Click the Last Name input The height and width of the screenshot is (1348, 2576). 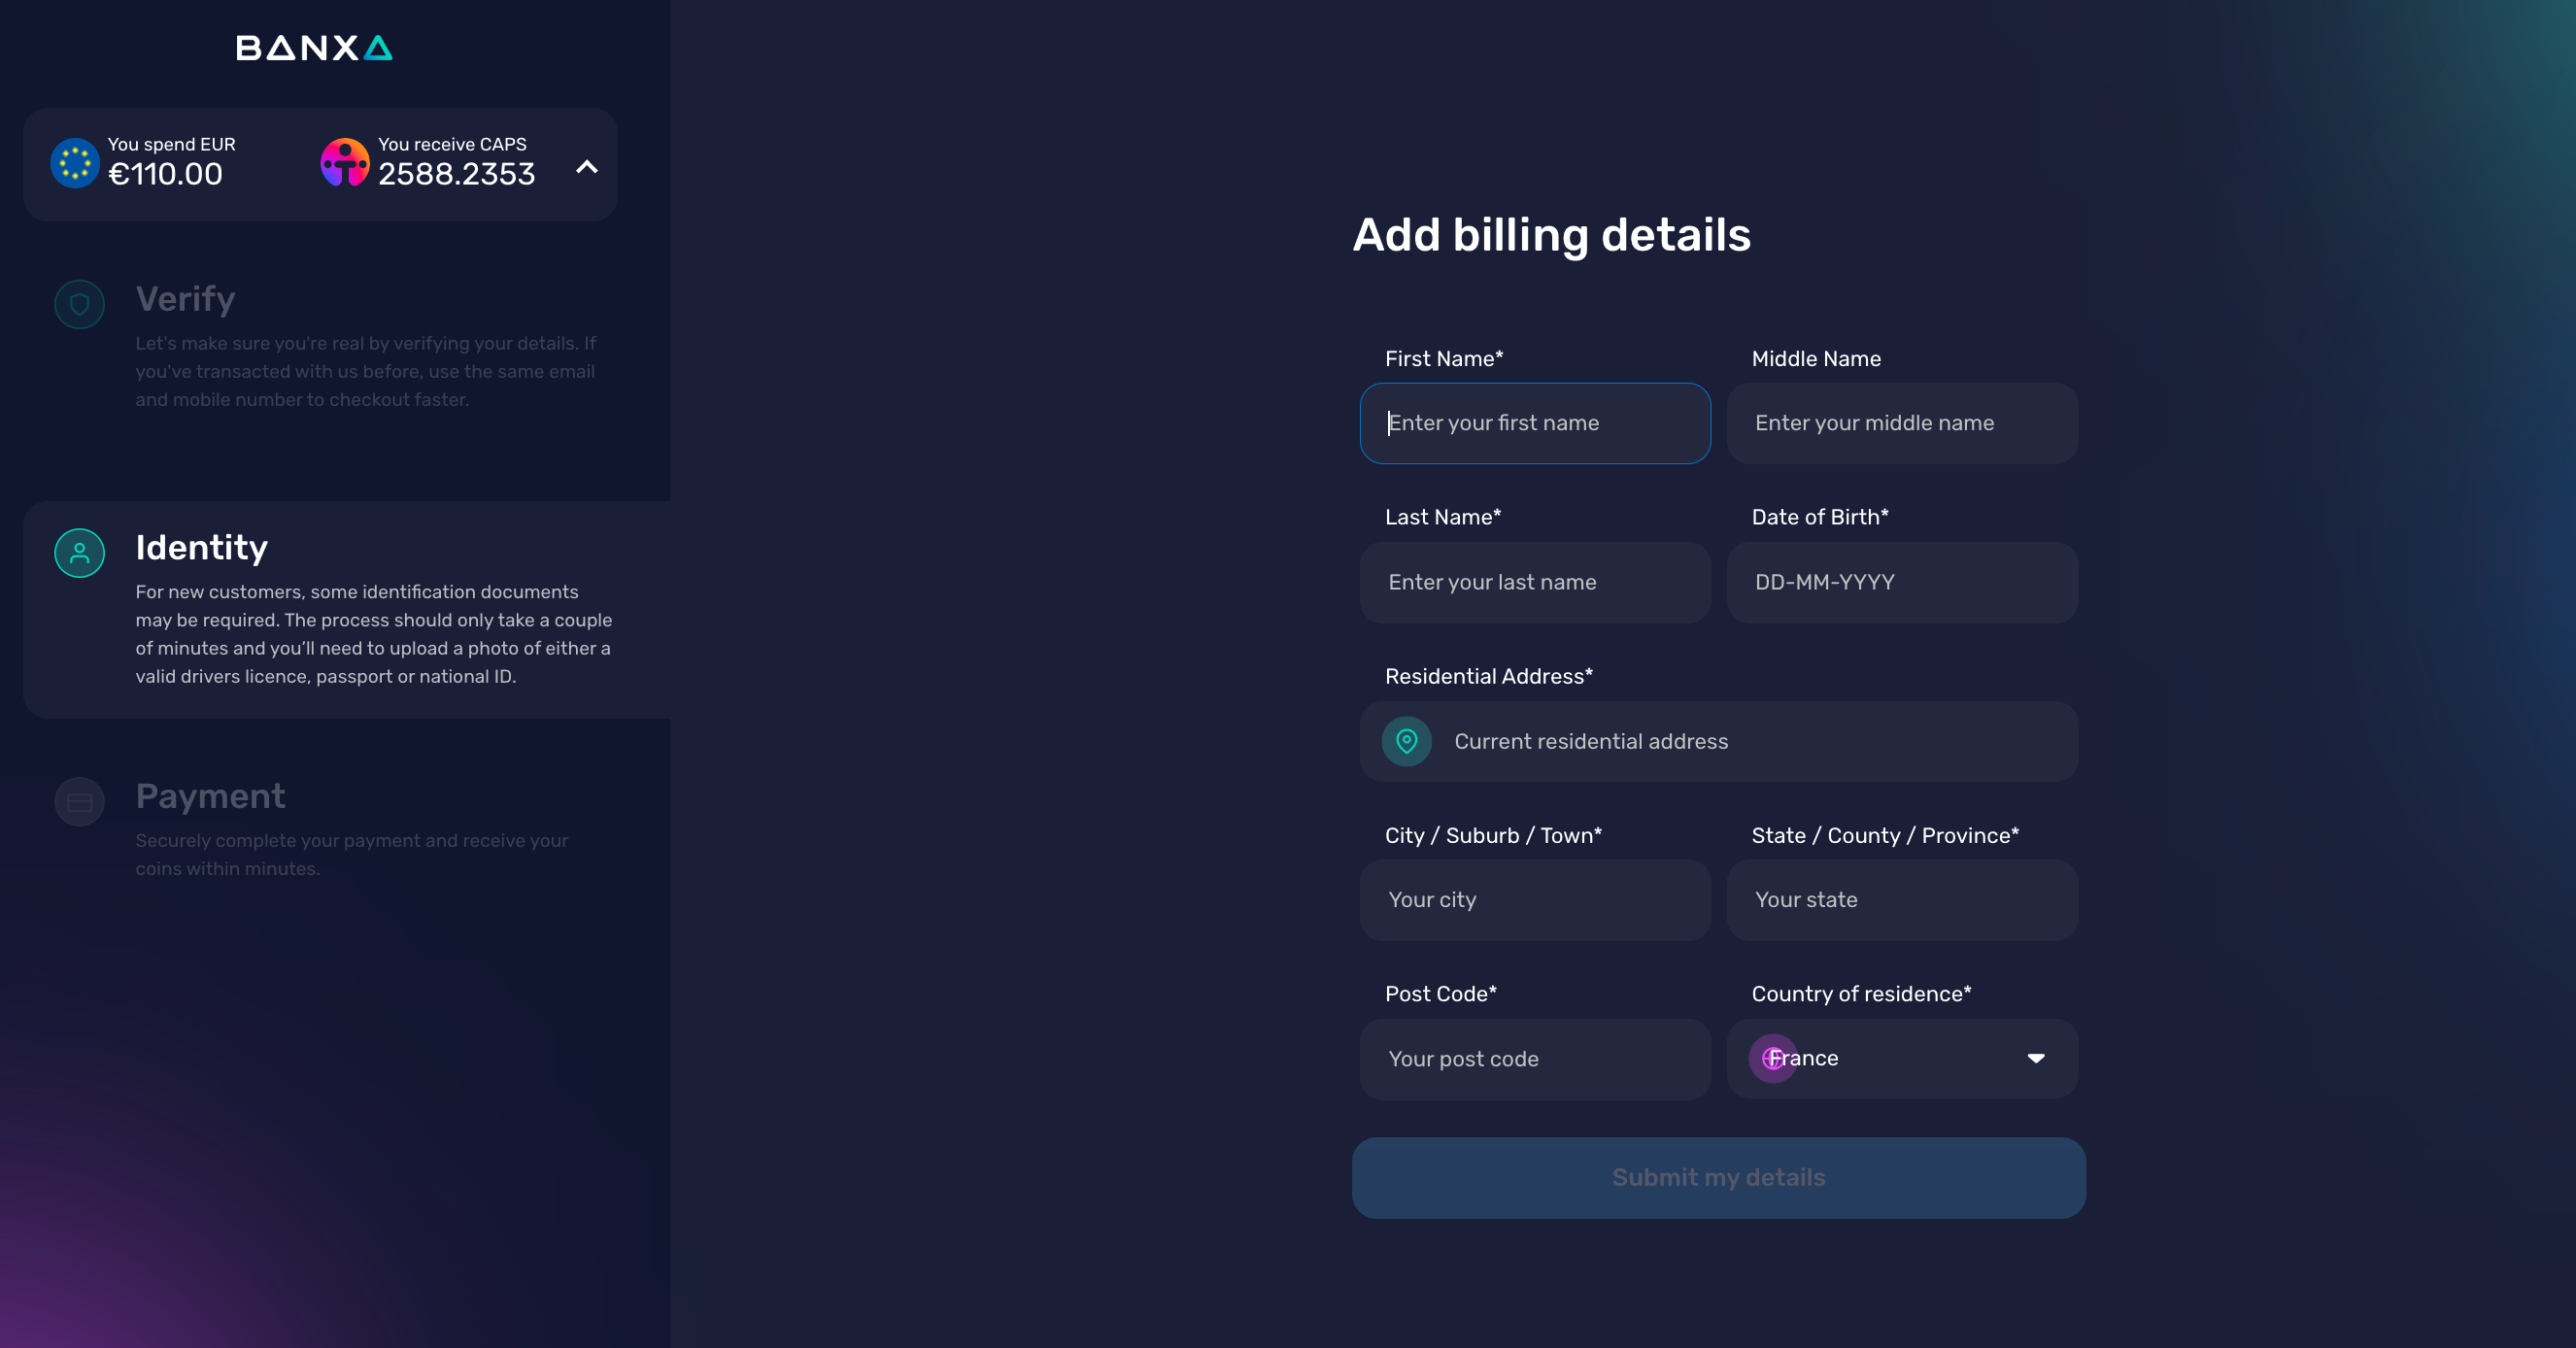coord(1535,582)
